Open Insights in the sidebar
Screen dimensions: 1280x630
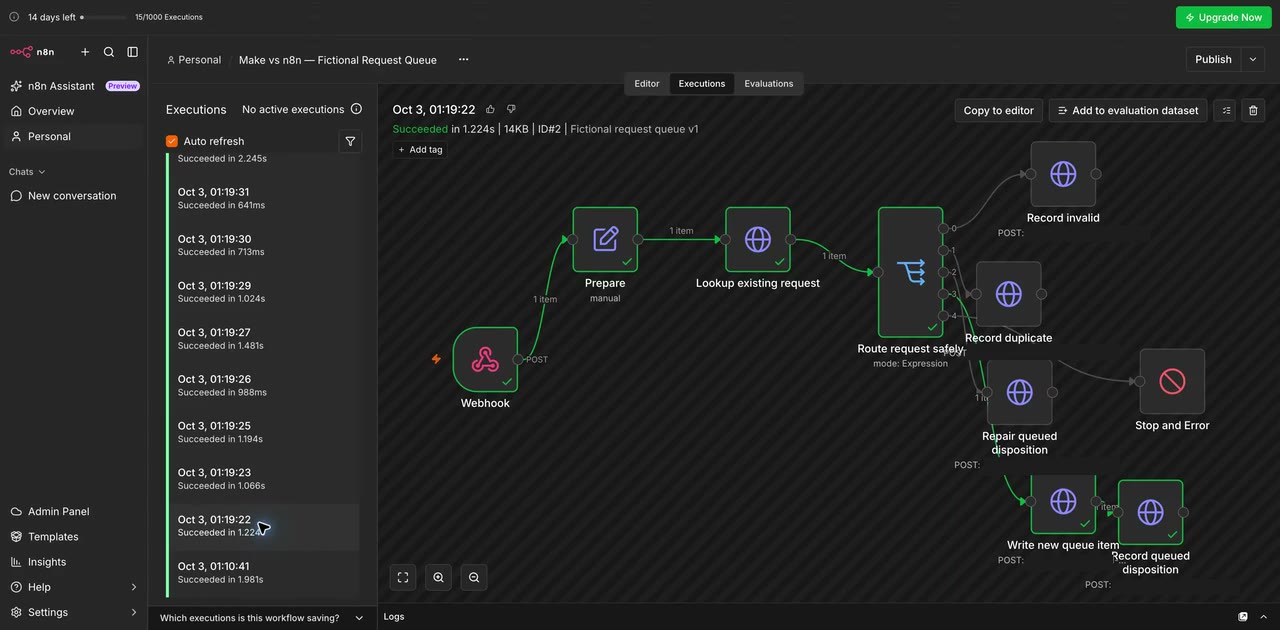coord(74,562)
